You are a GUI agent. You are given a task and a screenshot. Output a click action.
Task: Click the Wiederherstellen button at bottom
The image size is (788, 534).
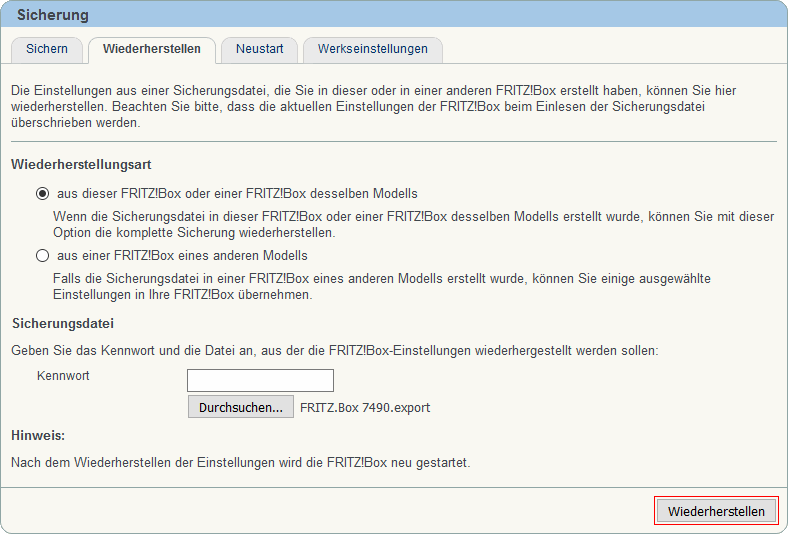click(716, 511)
